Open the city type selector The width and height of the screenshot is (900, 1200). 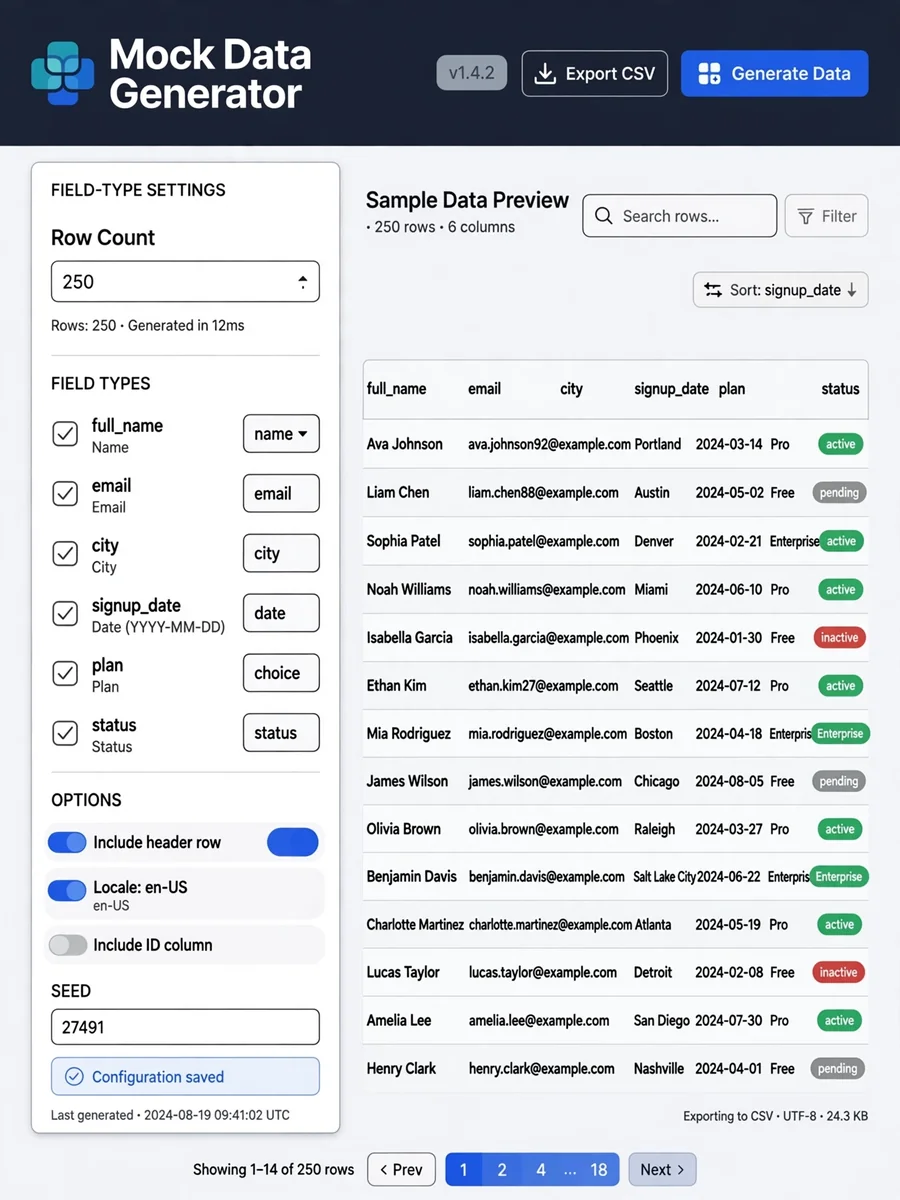tap(281, 554)
